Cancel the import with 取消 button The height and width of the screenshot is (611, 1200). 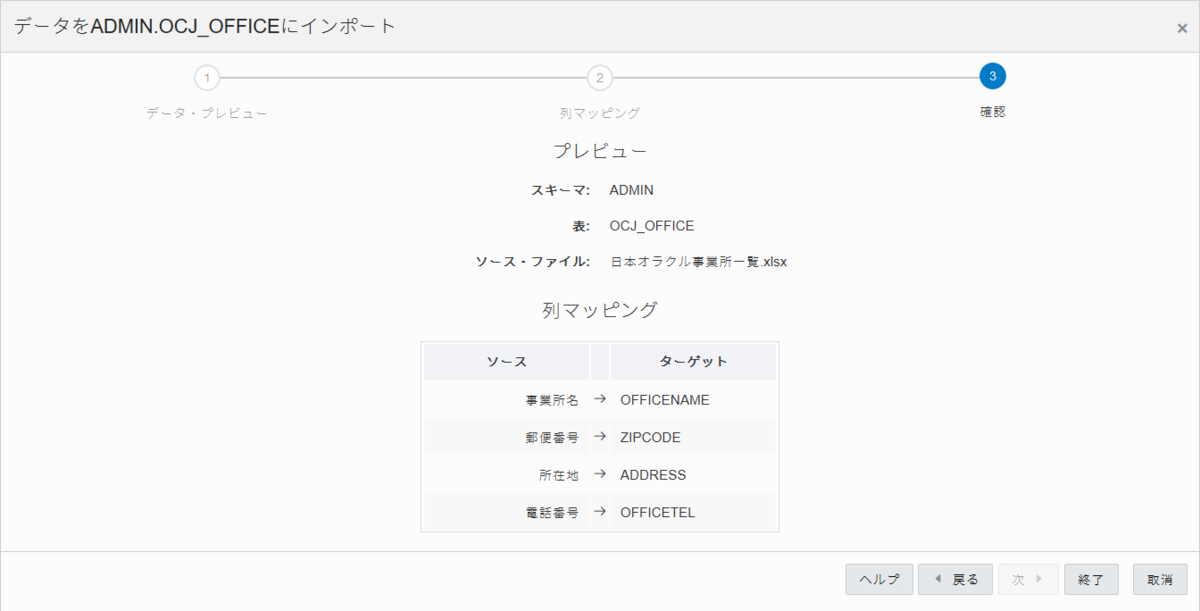(1160, 579)
